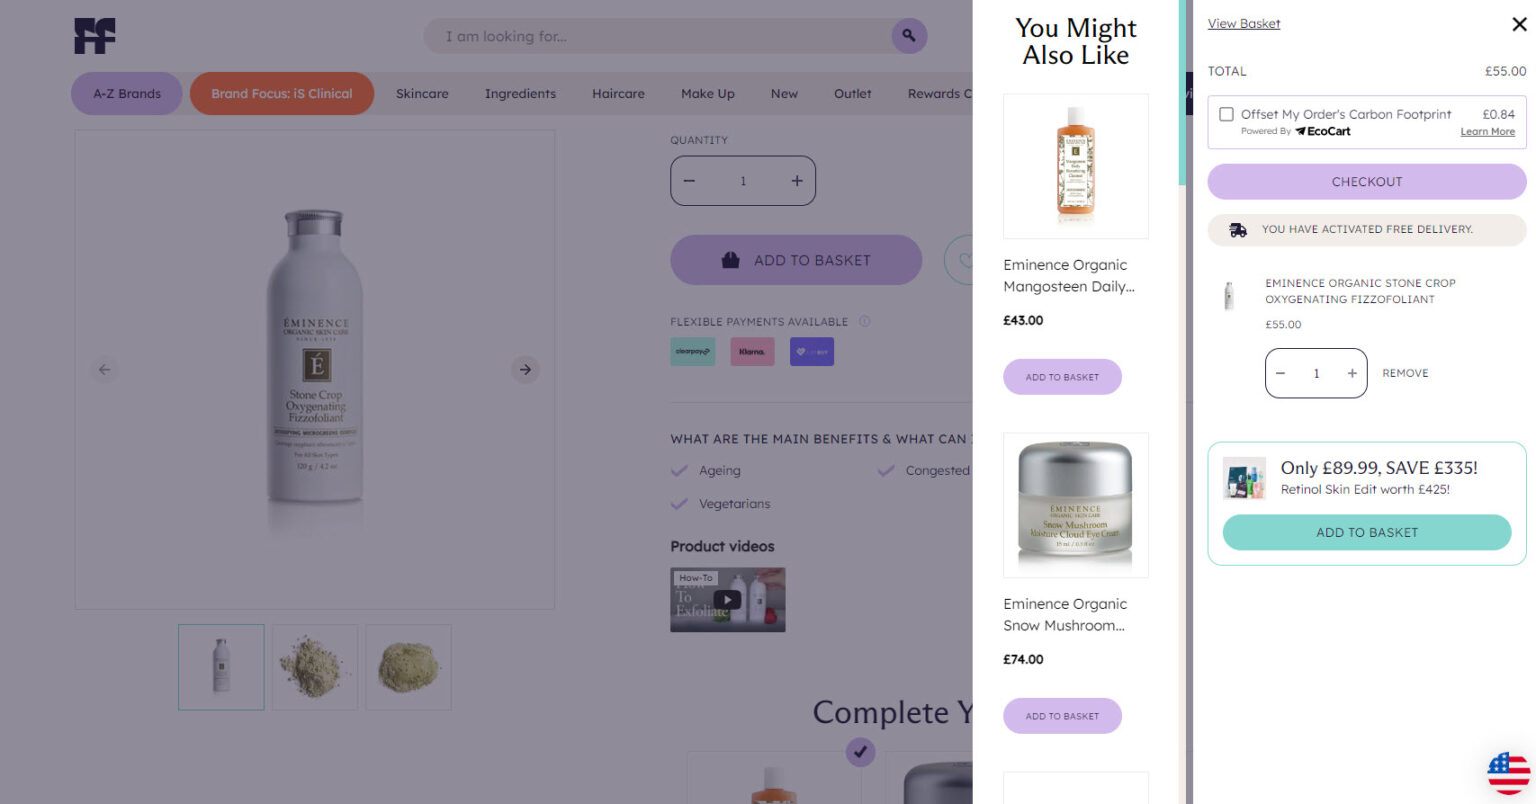Close the basket panel
Screen dimensions: 1536x804
1519,24
